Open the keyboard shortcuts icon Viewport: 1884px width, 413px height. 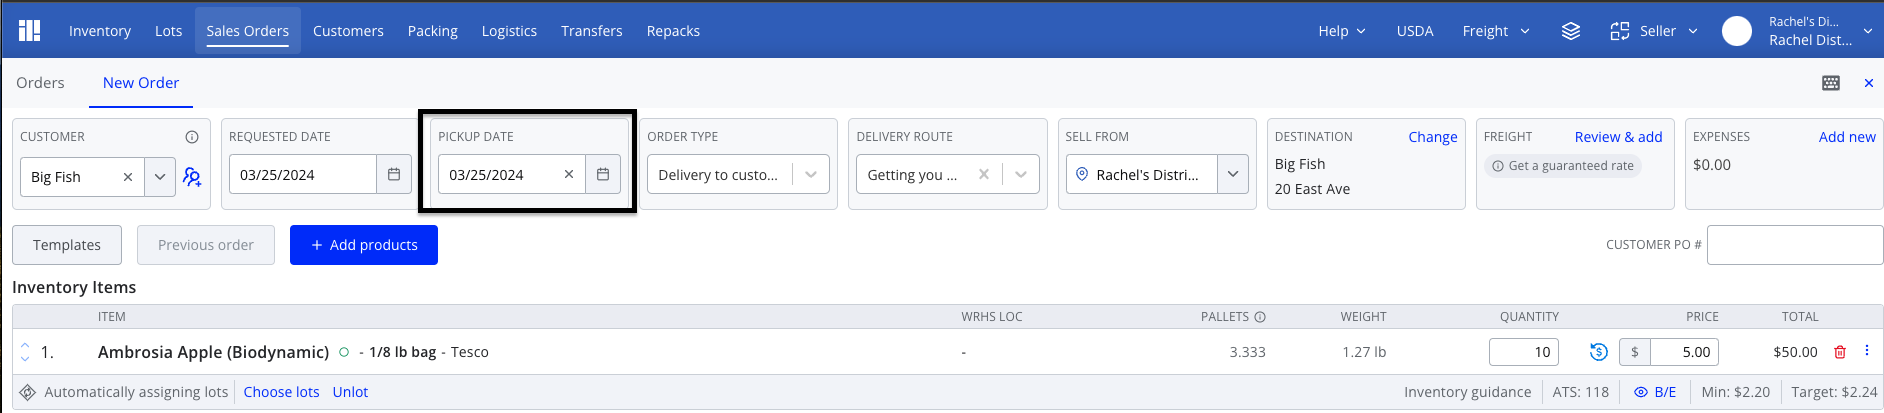(x=1831, y=83)
